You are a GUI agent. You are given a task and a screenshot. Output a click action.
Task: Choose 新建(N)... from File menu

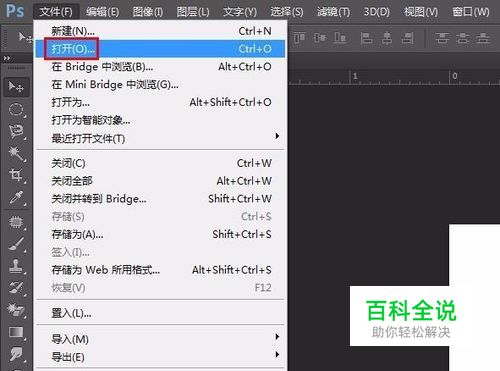point(160,31)
